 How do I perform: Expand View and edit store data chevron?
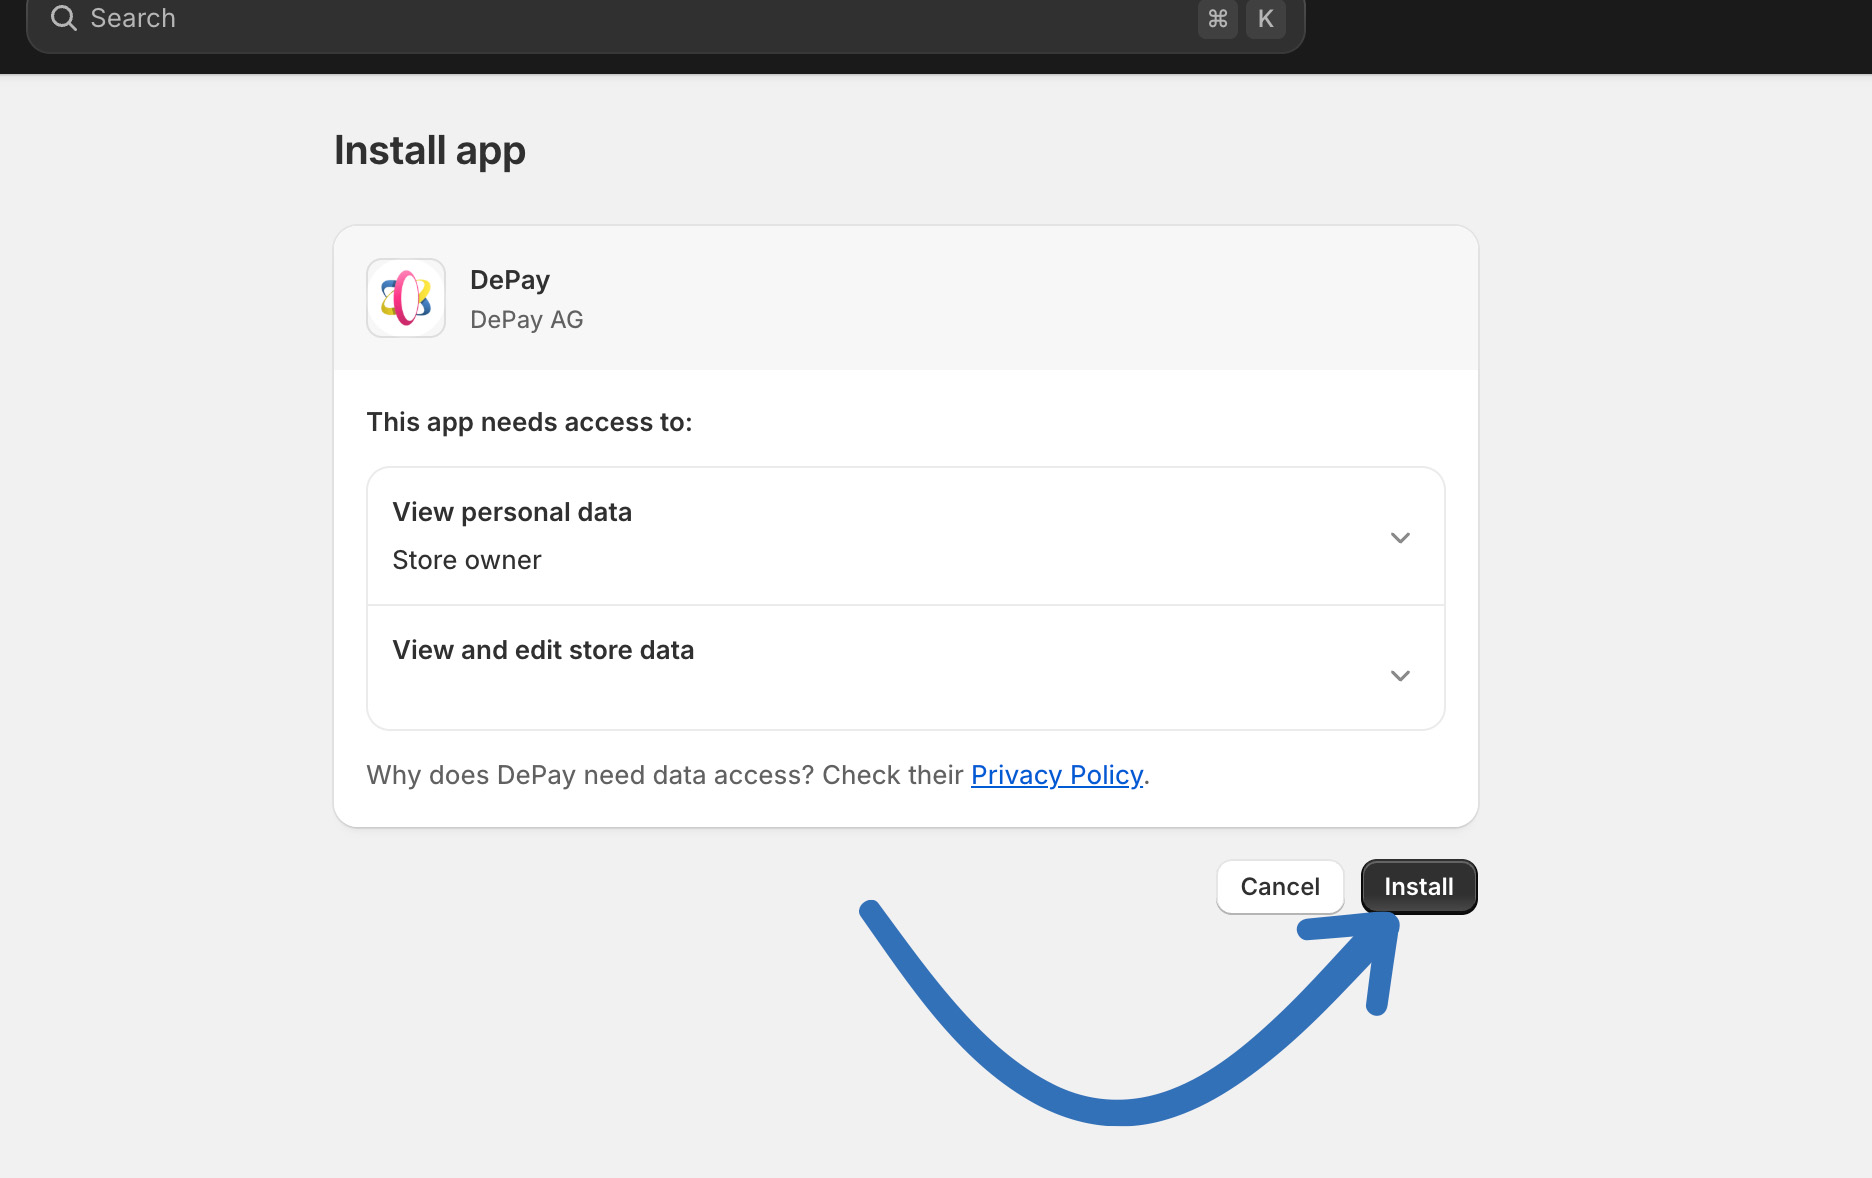(x=1400, y=675)
